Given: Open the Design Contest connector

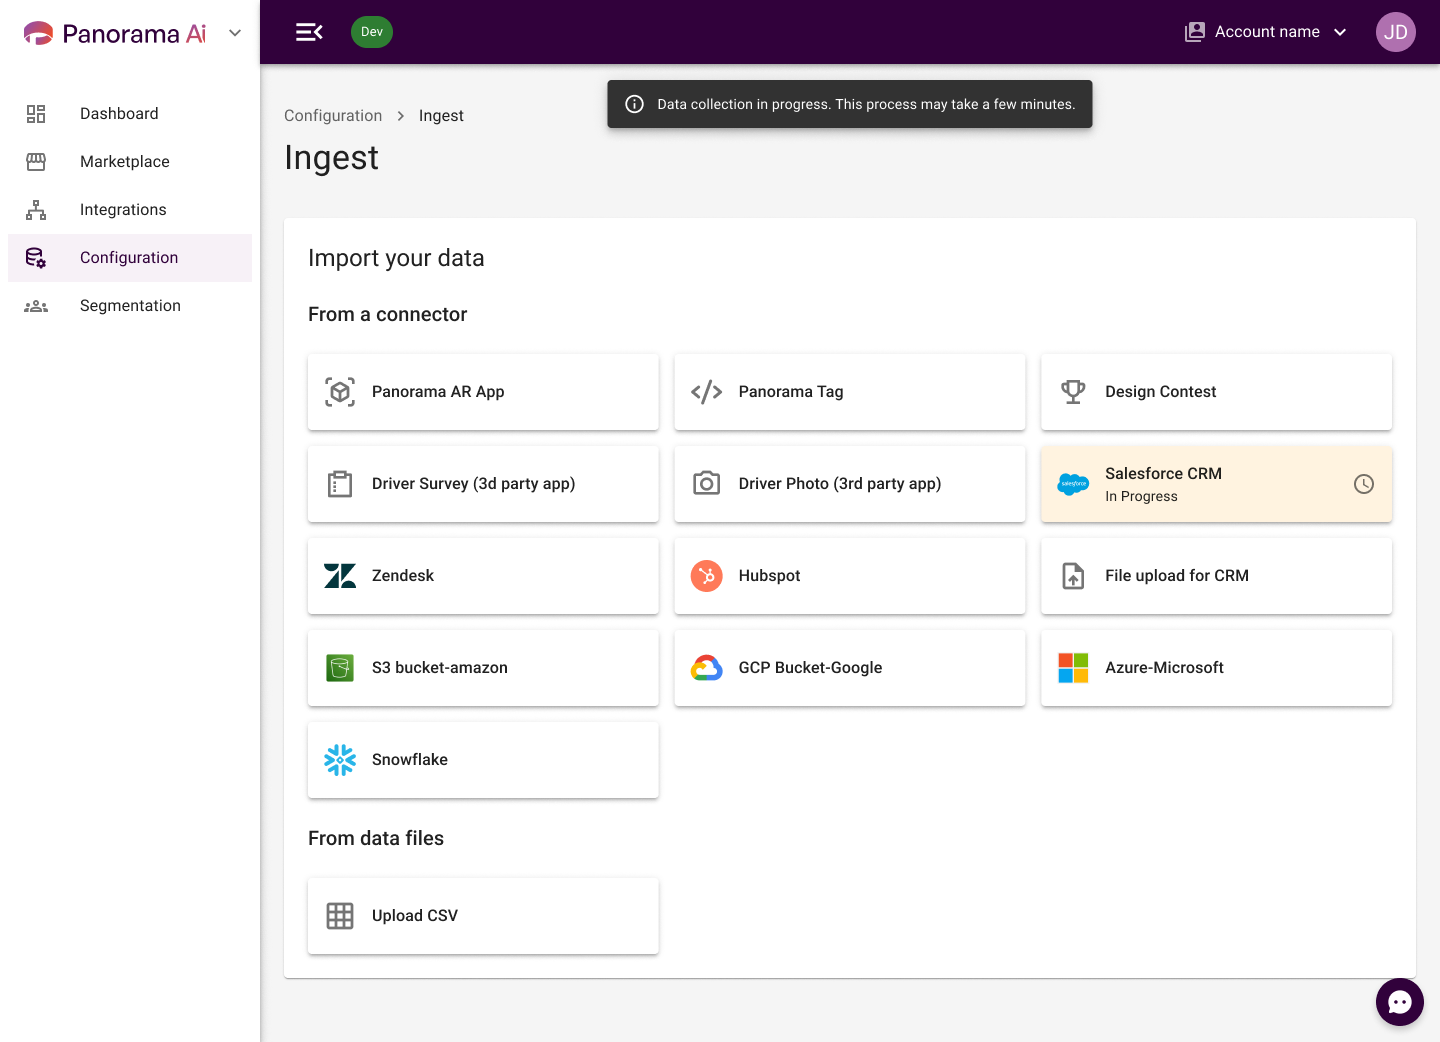Looking at the screenshot, I should 1216,392.
